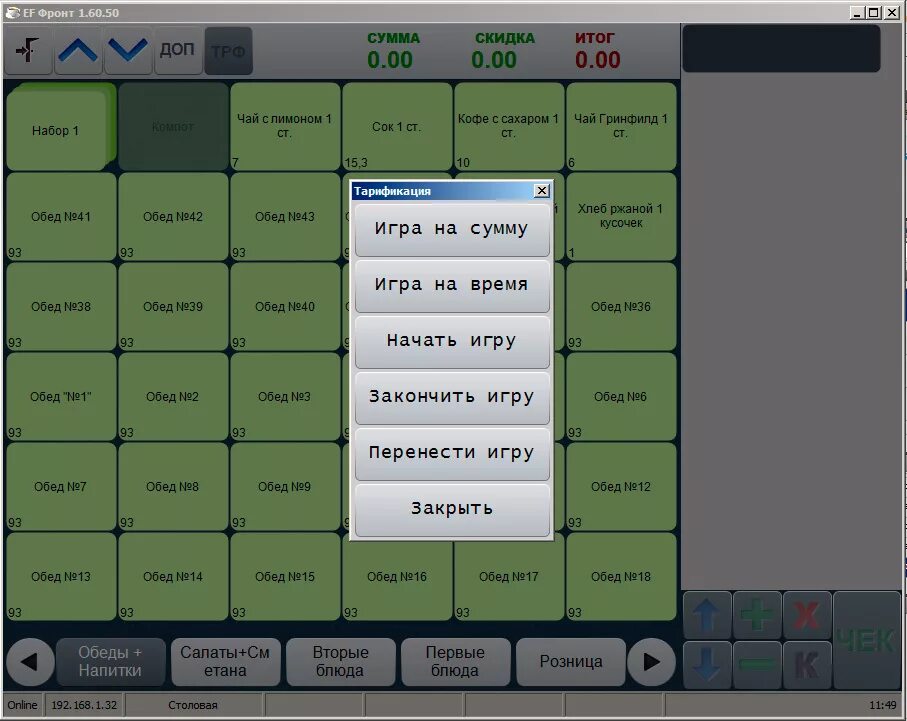Select the Обед №17 tile
907x721 pixels.
(508, 576)
